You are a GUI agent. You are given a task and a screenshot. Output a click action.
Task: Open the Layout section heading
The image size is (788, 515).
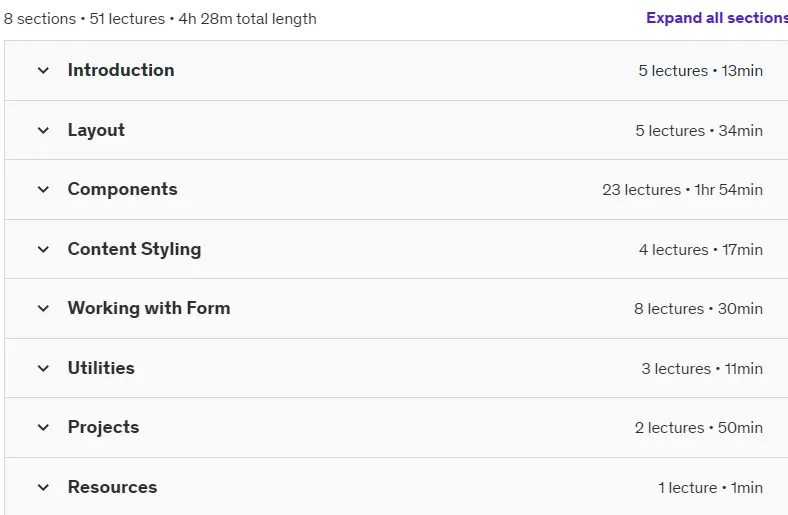[96, 130]
